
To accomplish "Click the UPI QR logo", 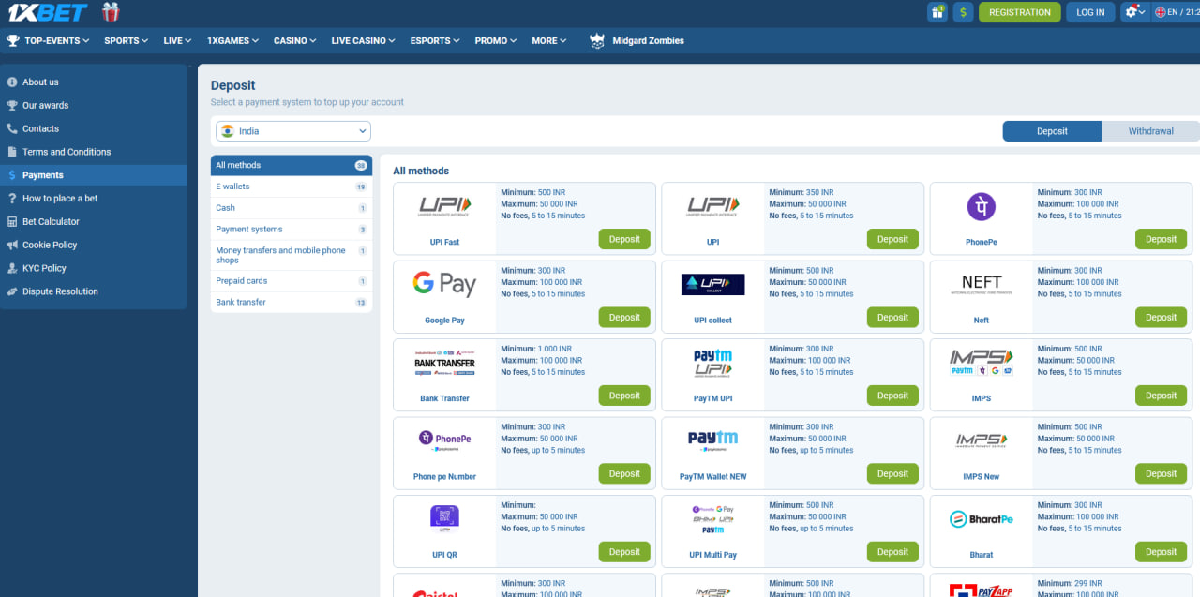I will pos(445,518).
